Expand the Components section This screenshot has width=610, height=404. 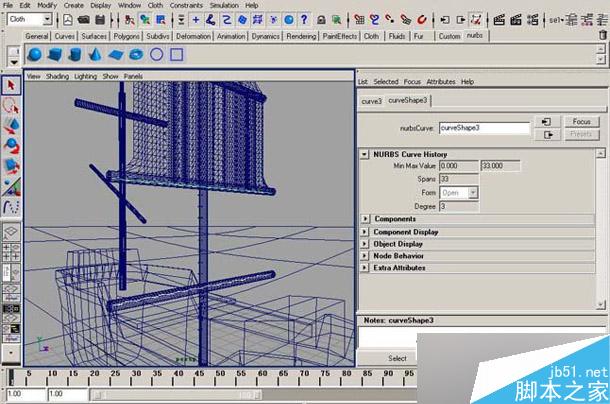[365, 219]
